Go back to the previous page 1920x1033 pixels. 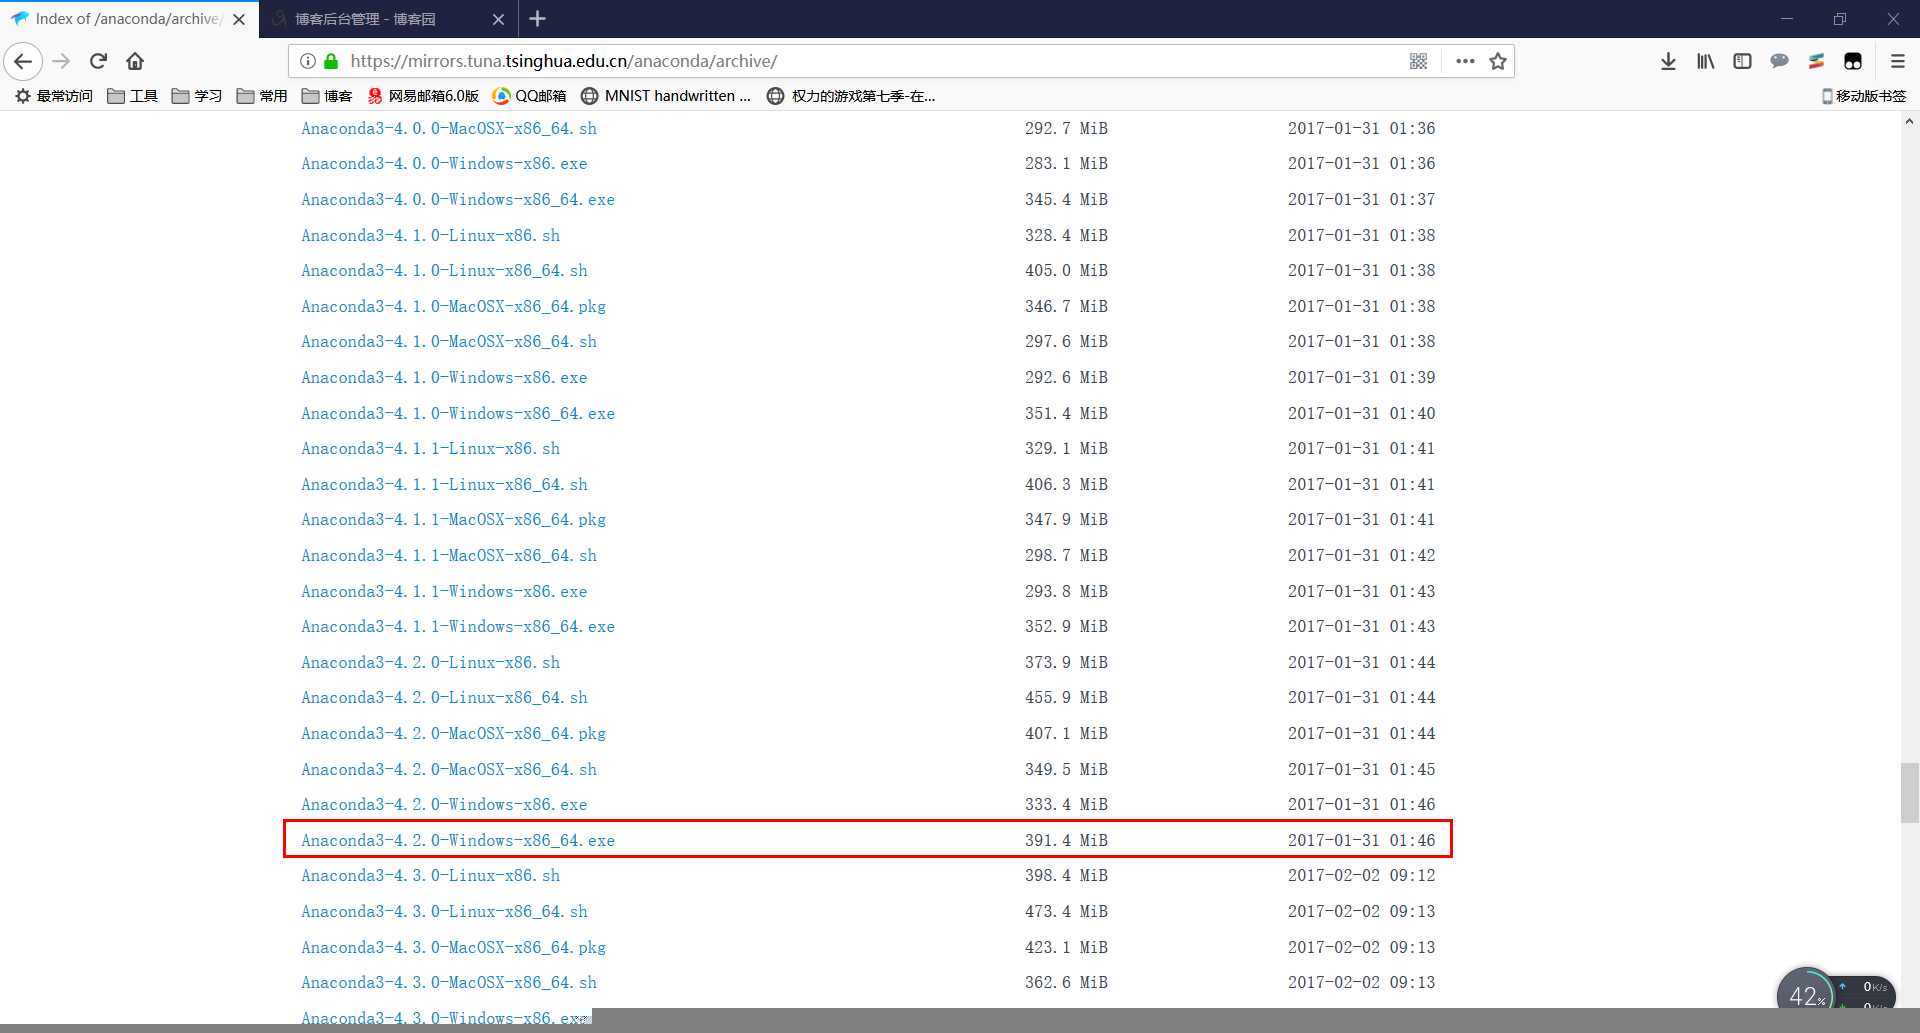click(x=23, y=61)
